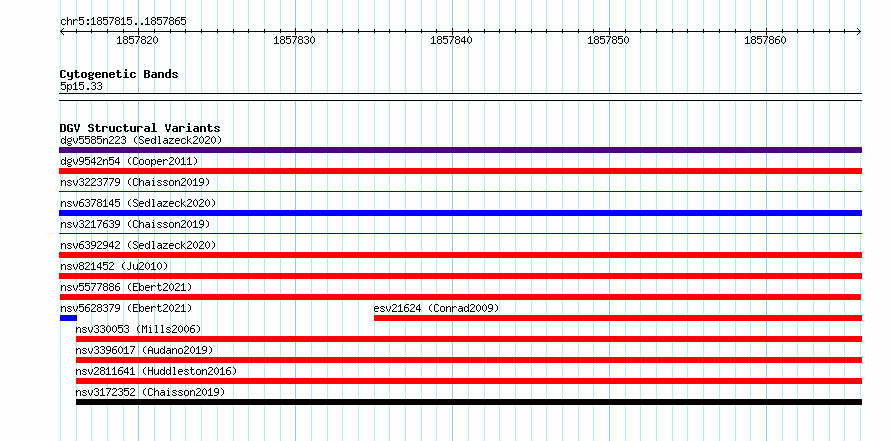
Task: Click the dgv5585n223 (Sedlazeck2020) variant label
Action: pos(141,140)
